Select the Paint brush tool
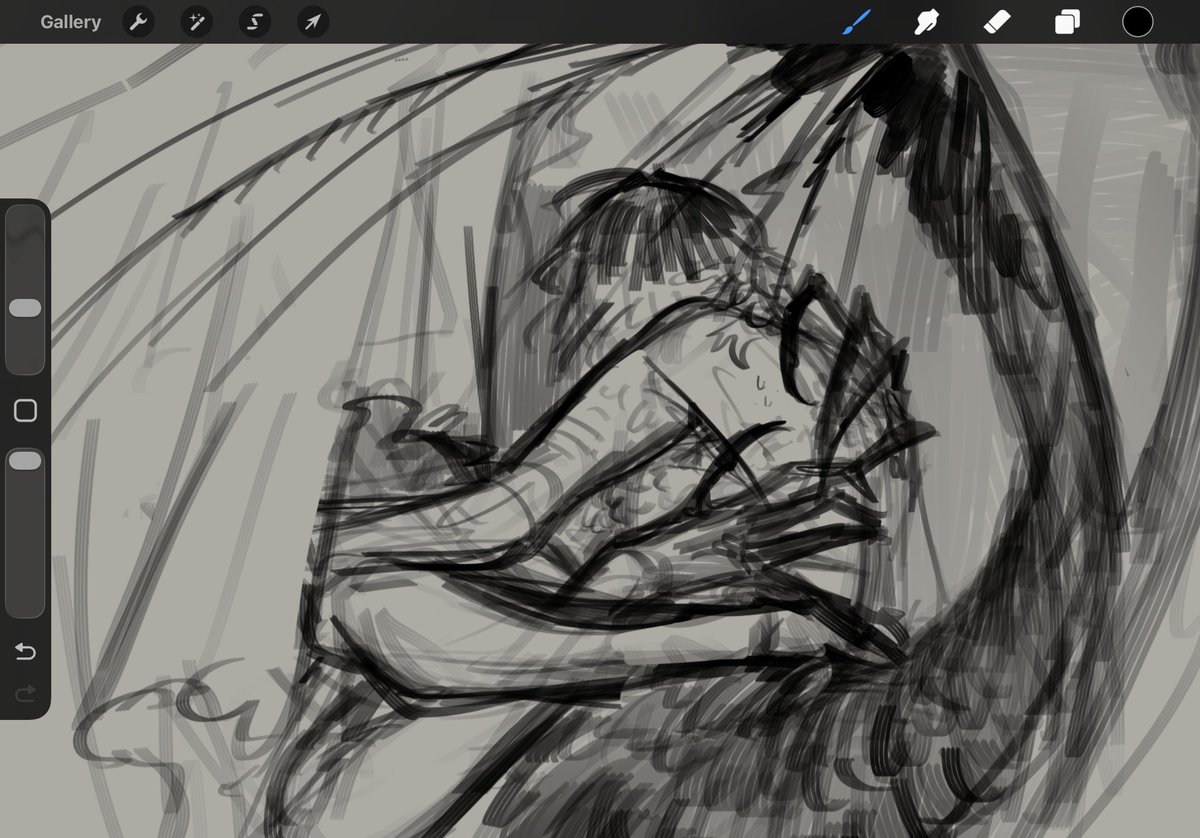1200x838 pixels. tap(856, 21)
